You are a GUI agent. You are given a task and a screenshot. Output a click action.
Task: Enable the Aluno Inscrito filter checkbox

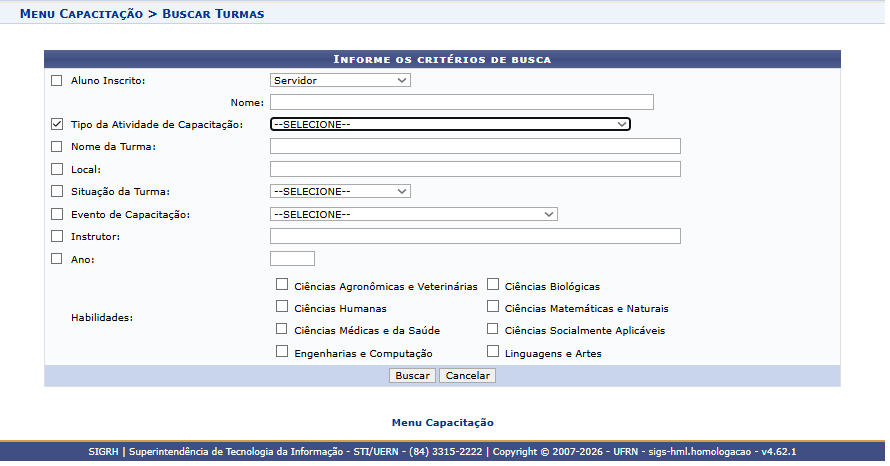(x=57, y=81)
